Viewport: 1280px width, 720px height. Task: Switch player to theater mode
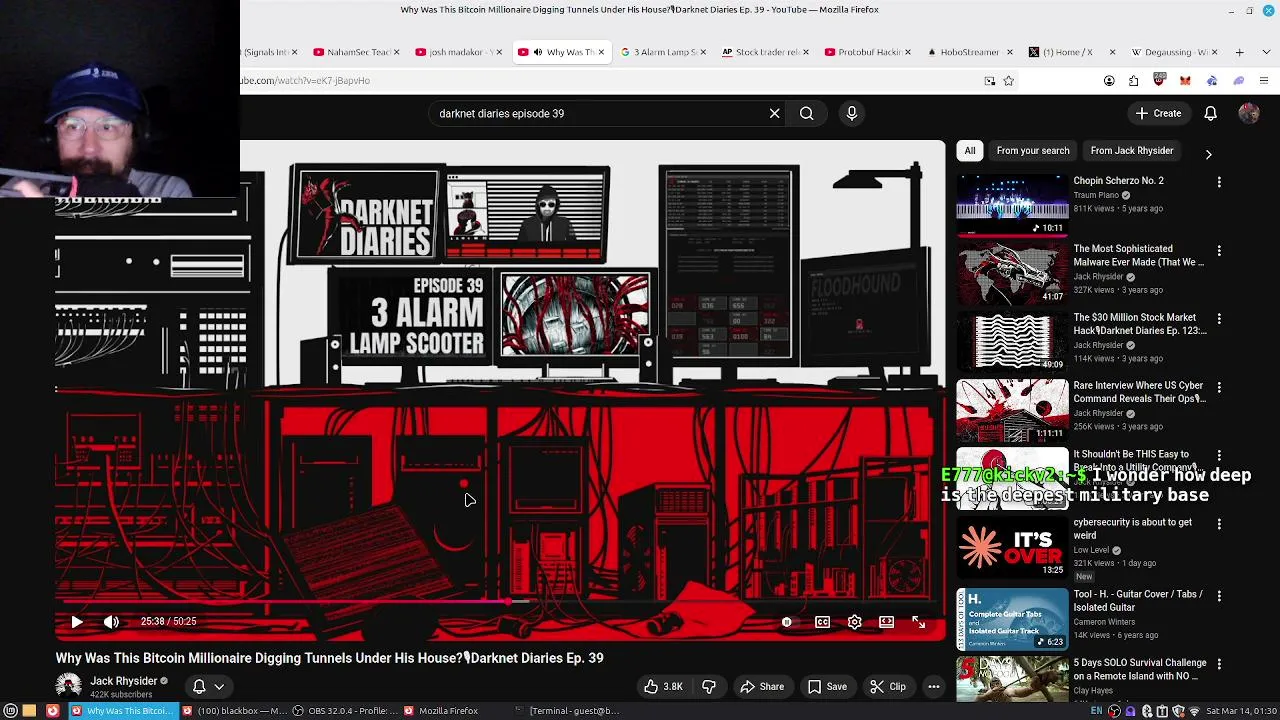pyautogui.click(x=886, y=622)
